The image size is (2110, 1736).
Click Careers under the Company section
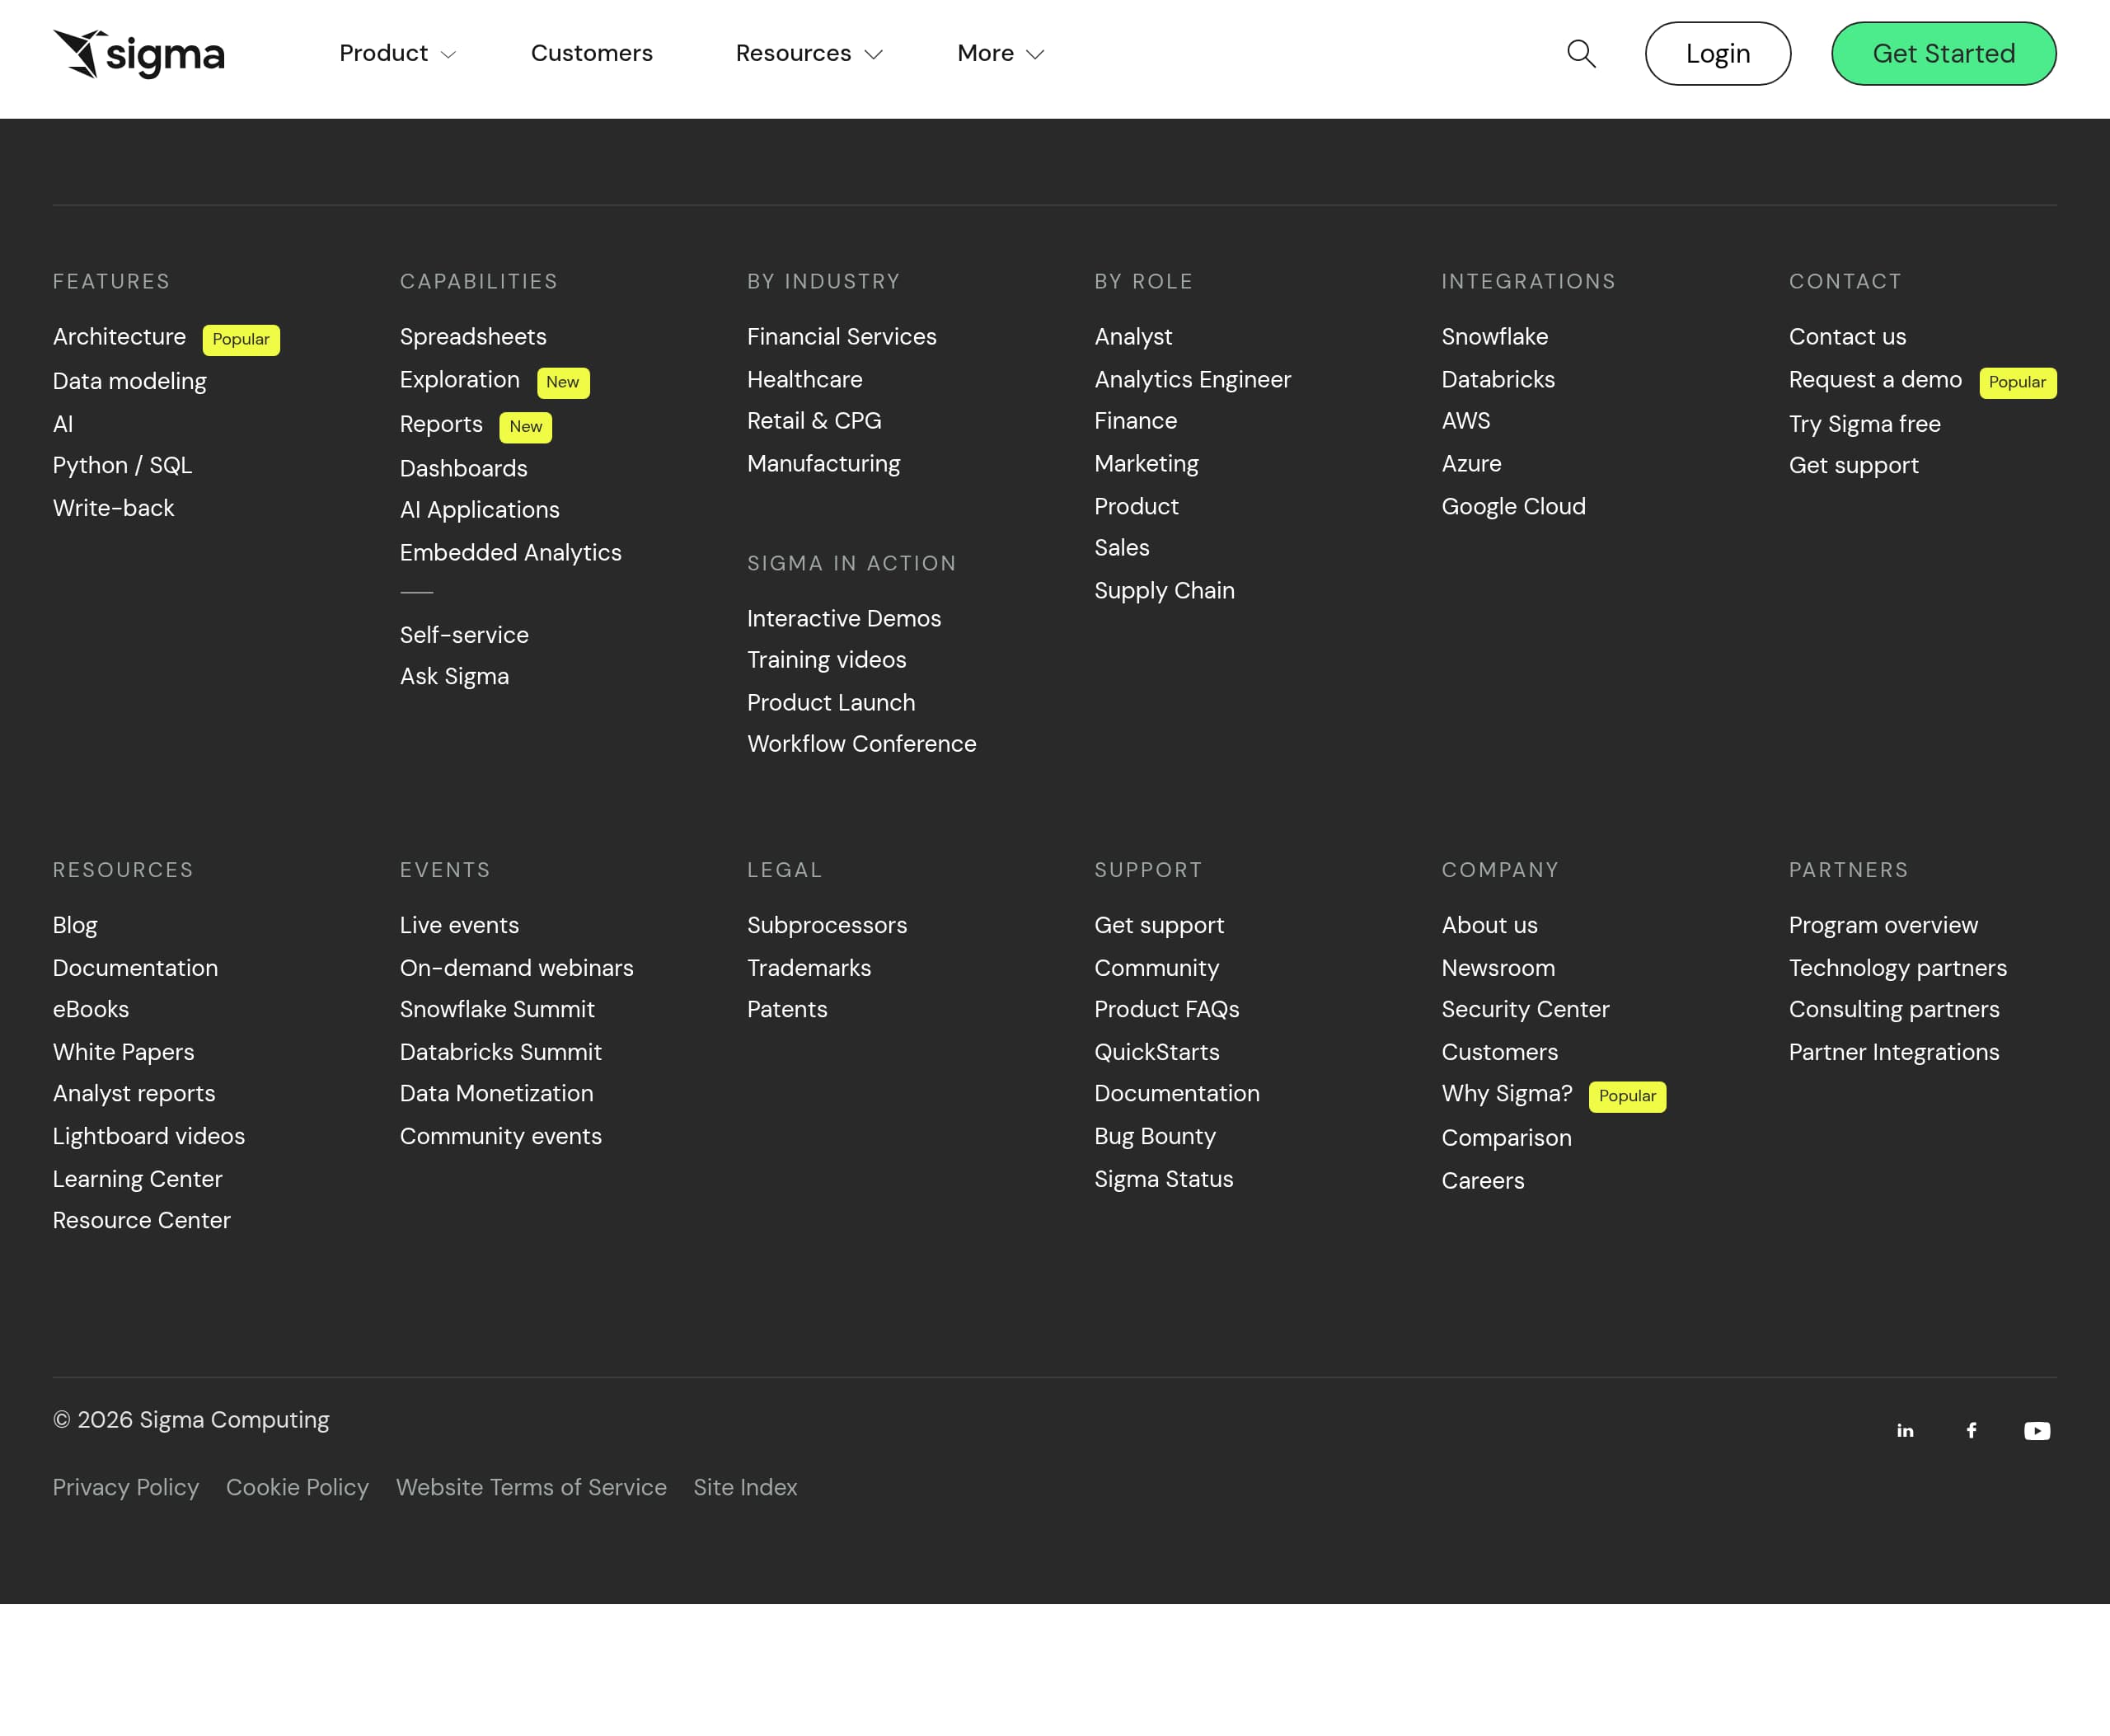tap(1483, 1180)
